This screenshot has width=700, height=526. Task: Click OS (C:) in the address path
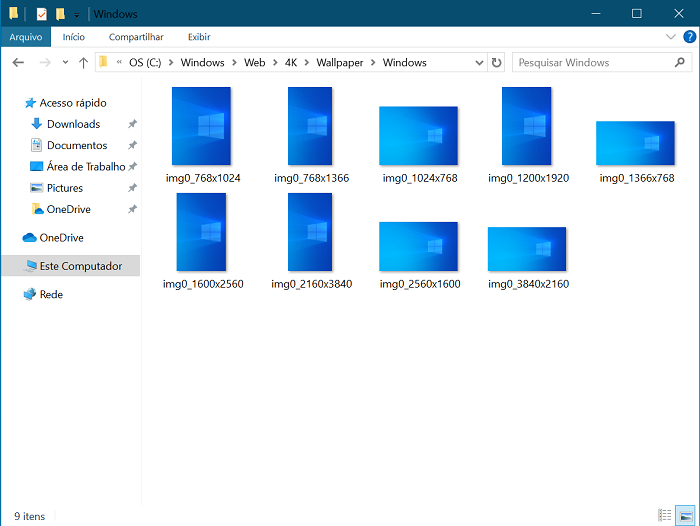[x=145, y=63]
